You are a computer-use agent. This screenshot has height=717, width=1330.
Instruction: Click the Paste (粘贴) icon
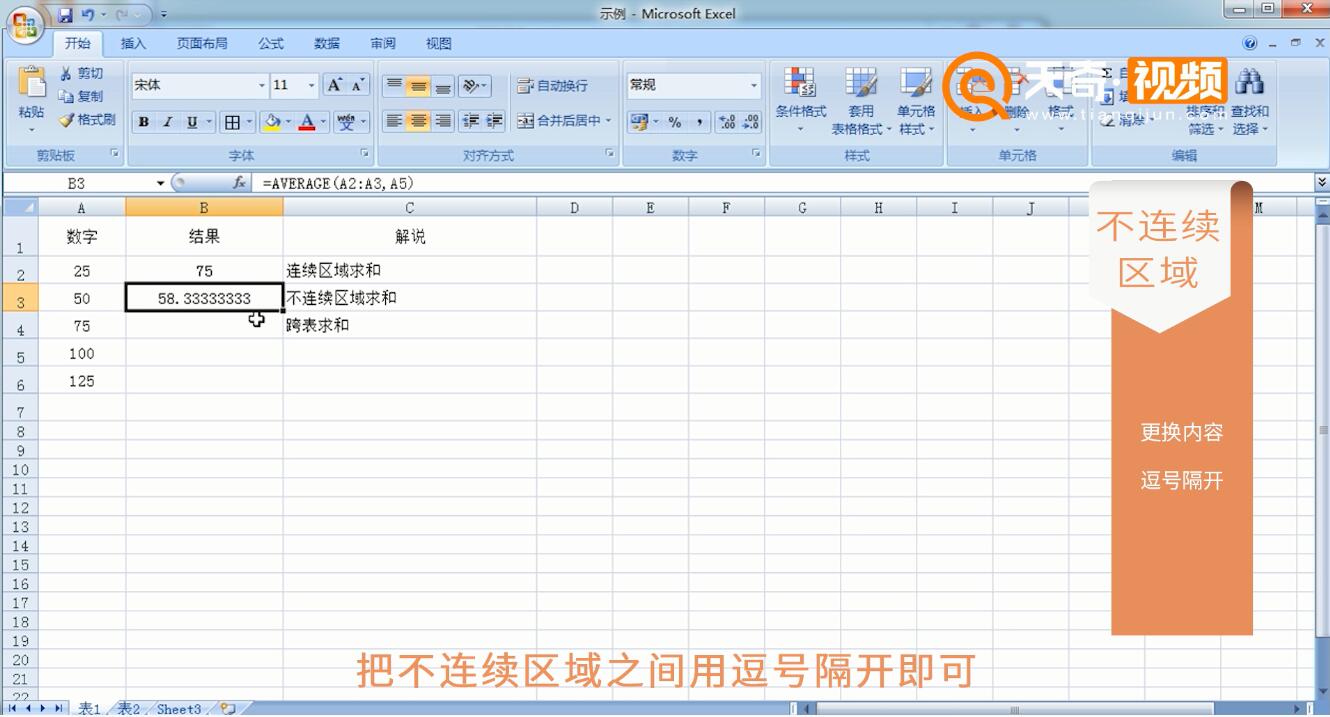(x=31, y=84)
